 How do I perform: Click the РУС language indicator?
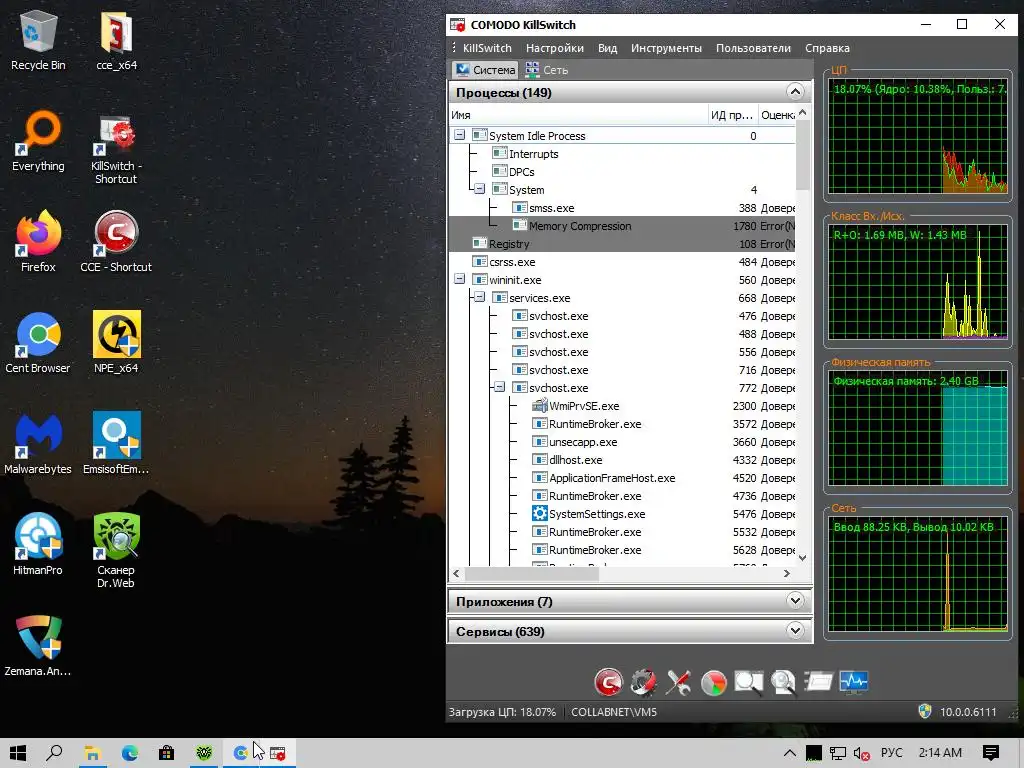[891, 753]
